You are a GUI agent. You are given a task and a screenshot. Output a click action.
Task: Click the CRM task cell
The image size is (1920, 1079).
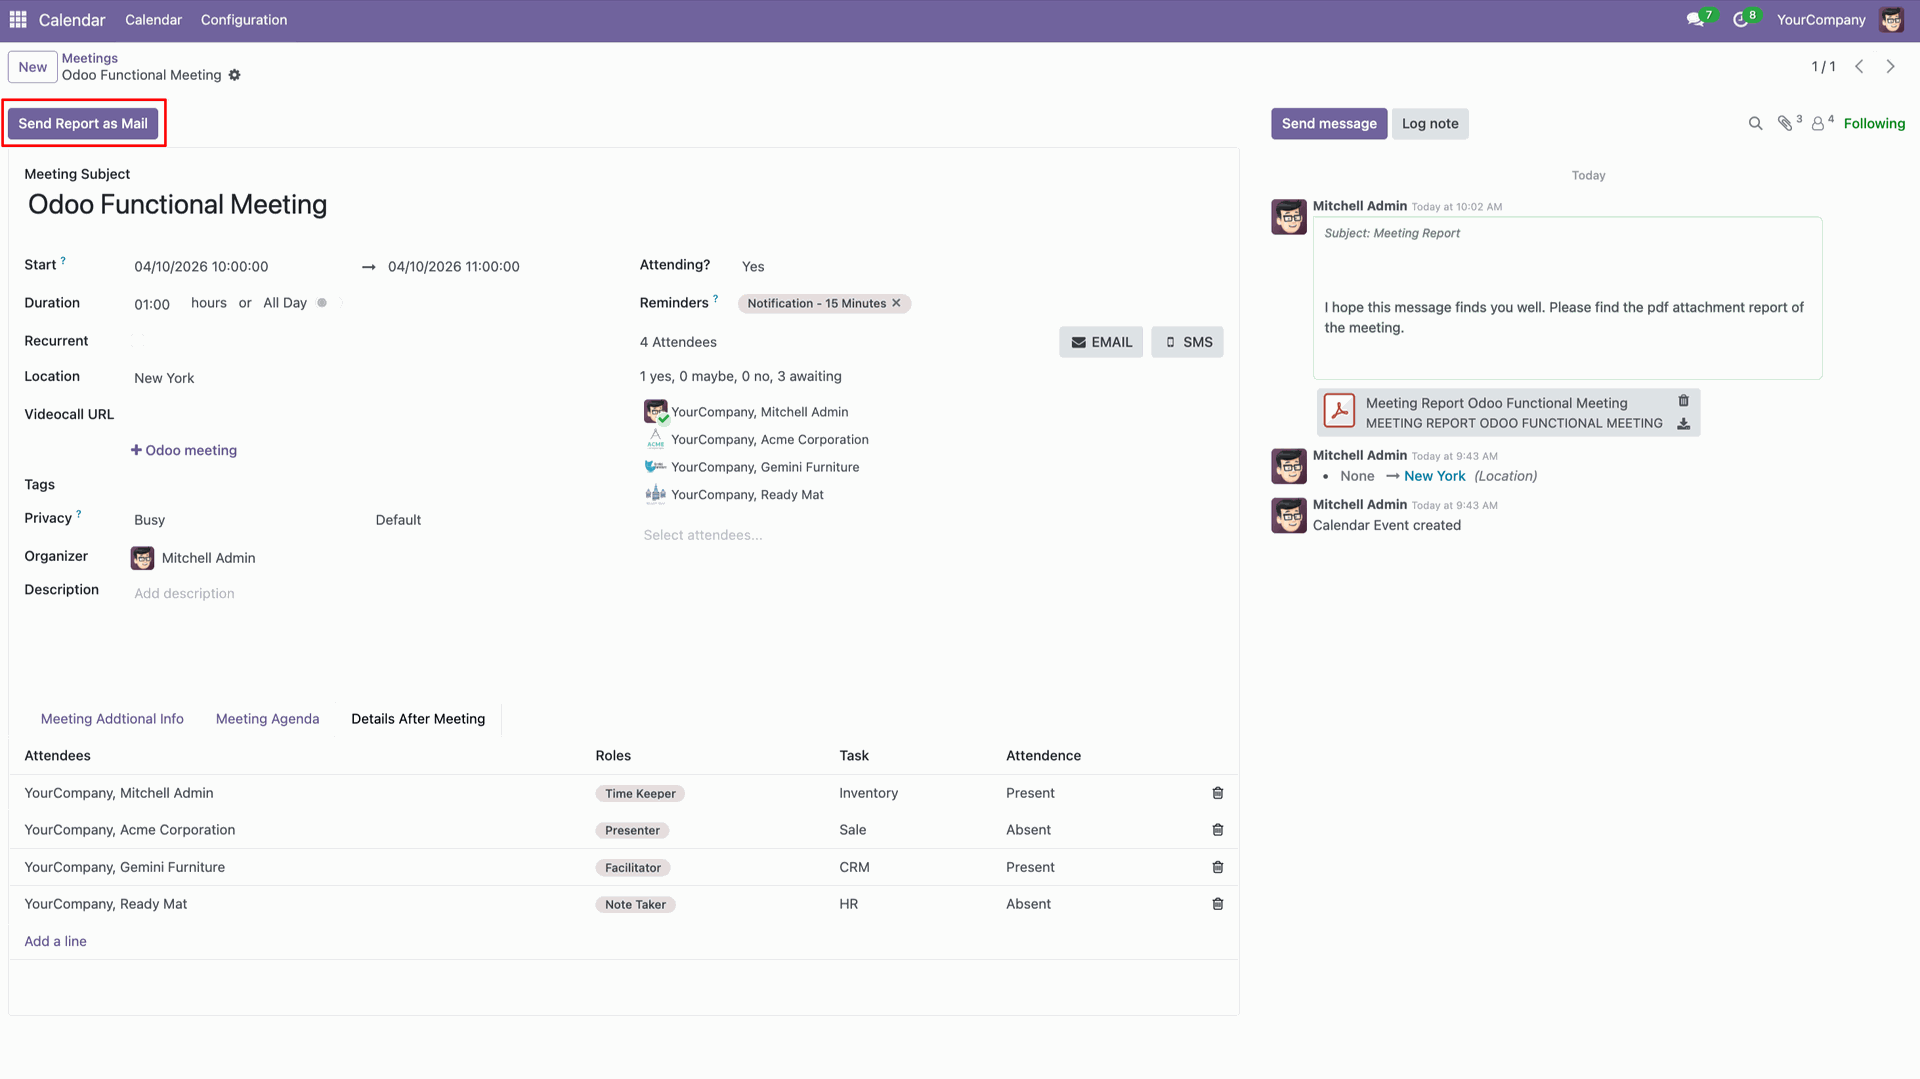click(x=854, y=867)
